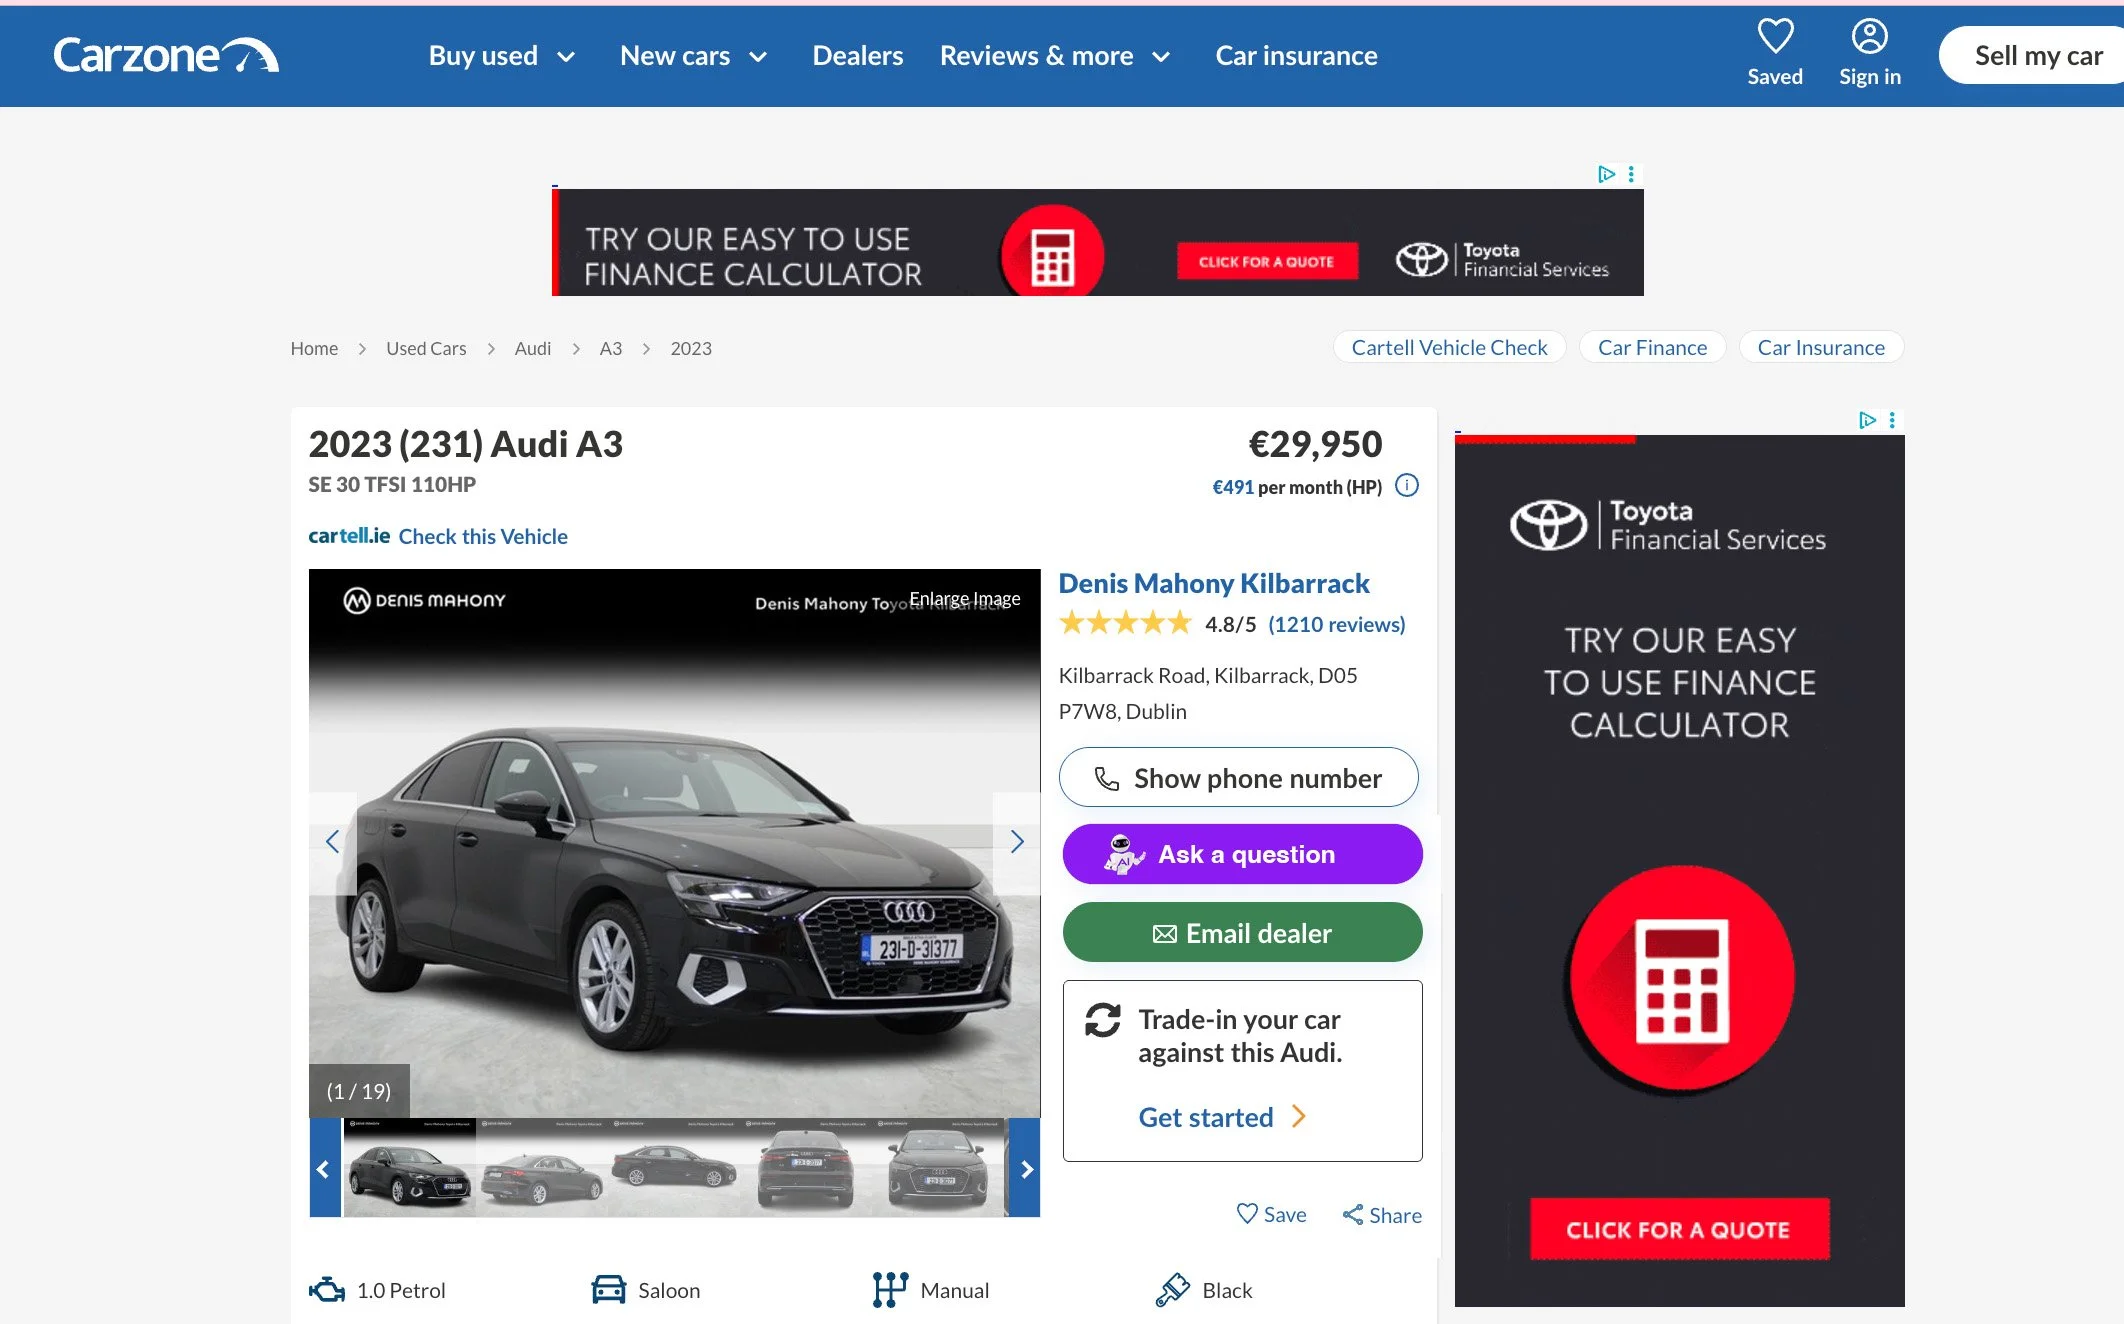Open the Dealers page
The height and width of the screenshot is (1324, 2124).
857,56
